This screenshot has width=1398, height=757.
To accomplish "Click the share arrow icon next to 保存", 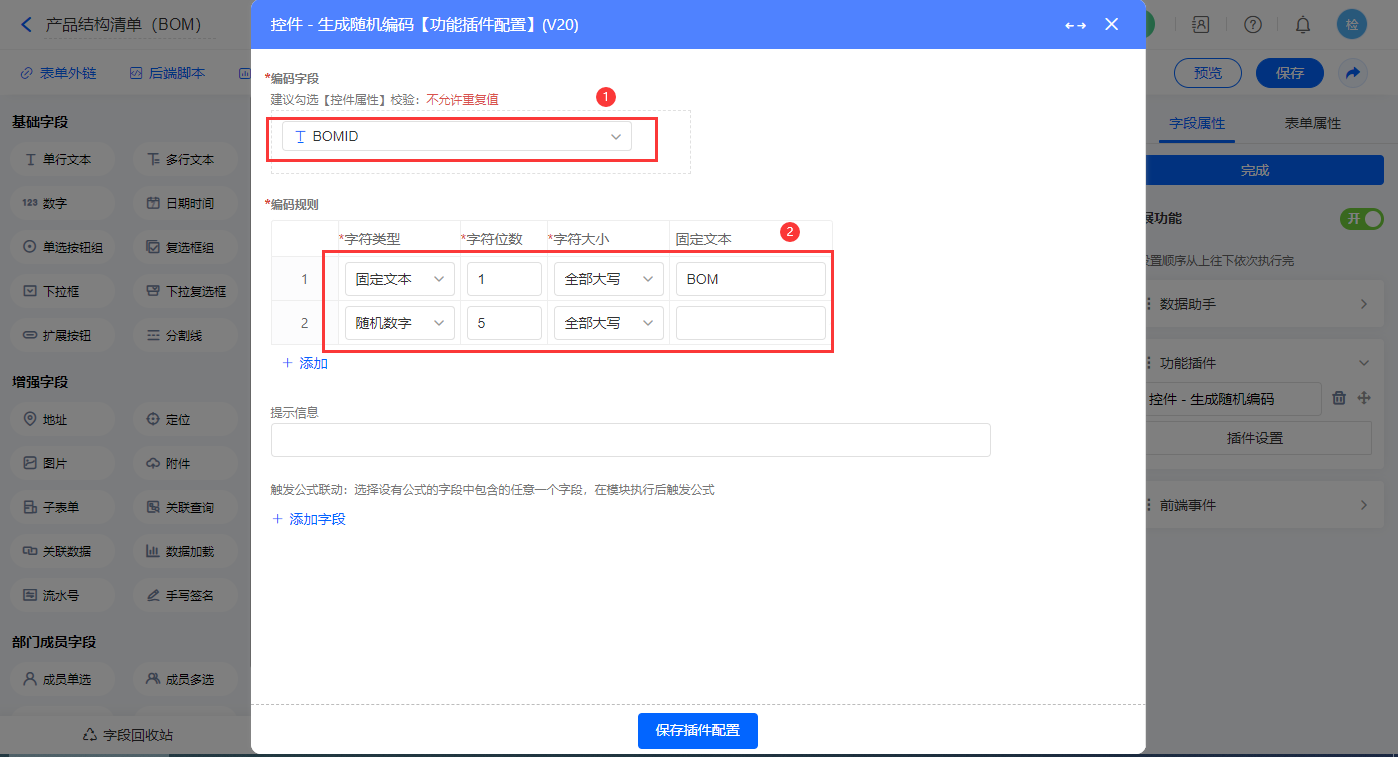I will [x=1352, y=73].
